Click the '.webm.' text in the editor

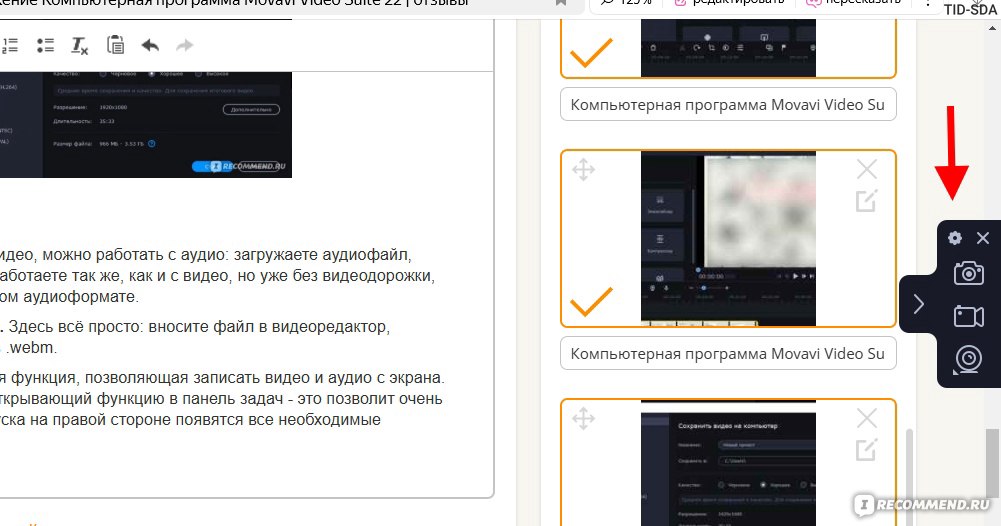(x=33, y=348)
